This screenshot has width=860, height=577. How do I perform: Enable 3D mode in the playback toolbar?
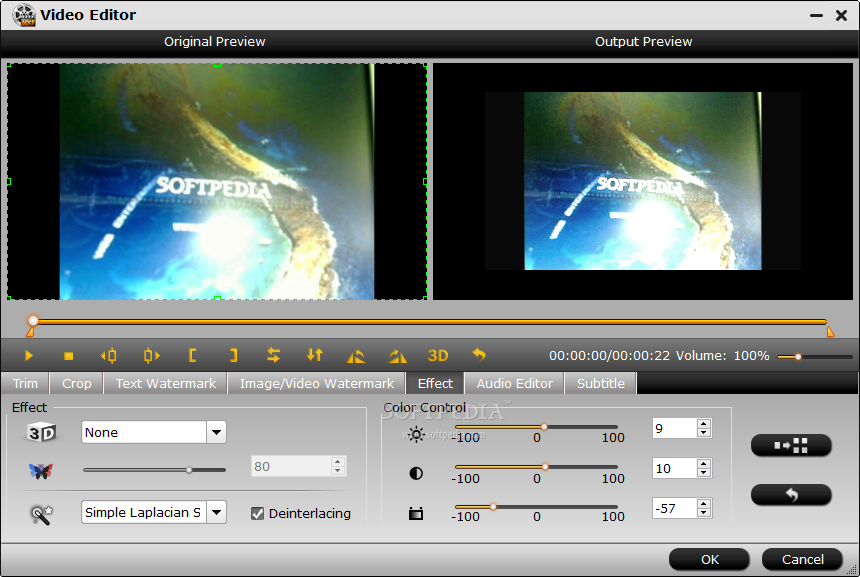[x=438, y=356]
